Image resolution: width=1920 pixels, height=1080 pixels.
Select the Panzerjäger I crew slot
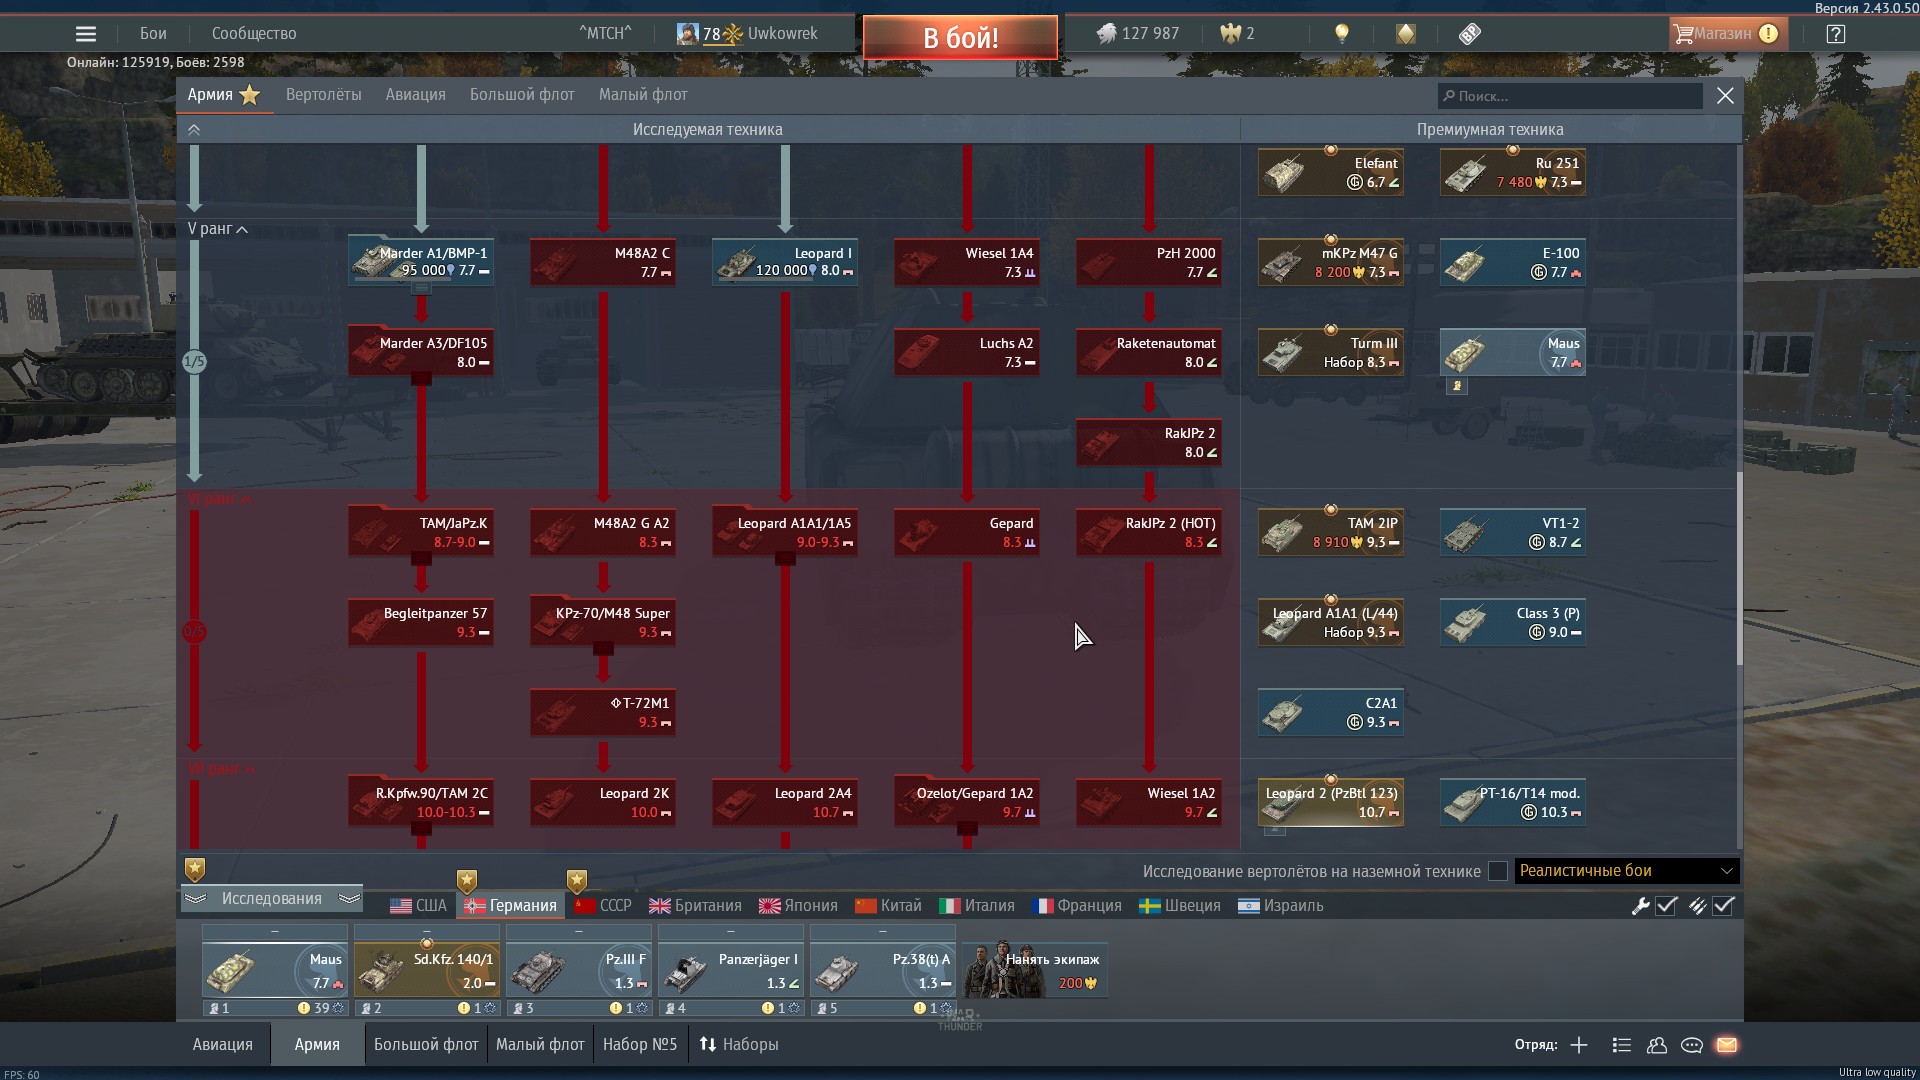[731, 970]
